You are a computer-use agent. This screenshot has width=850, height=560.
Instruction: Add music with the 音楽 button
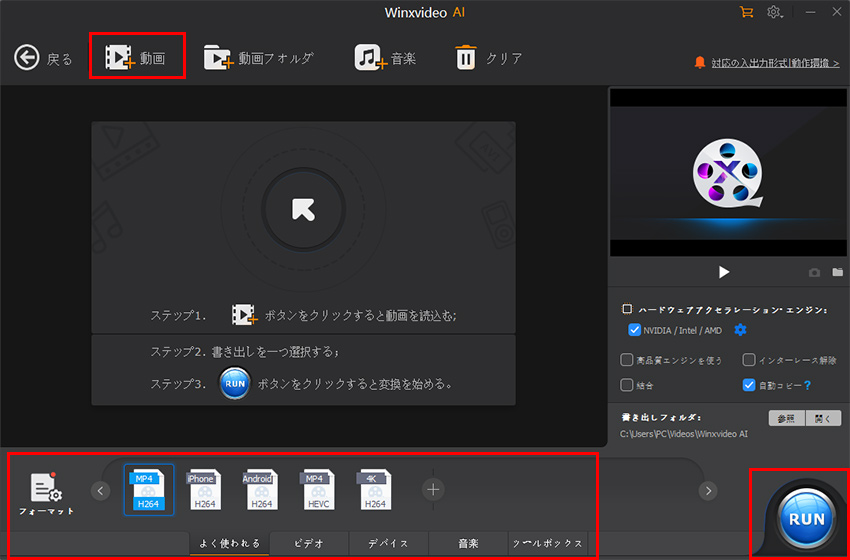[x=385, y=57]
